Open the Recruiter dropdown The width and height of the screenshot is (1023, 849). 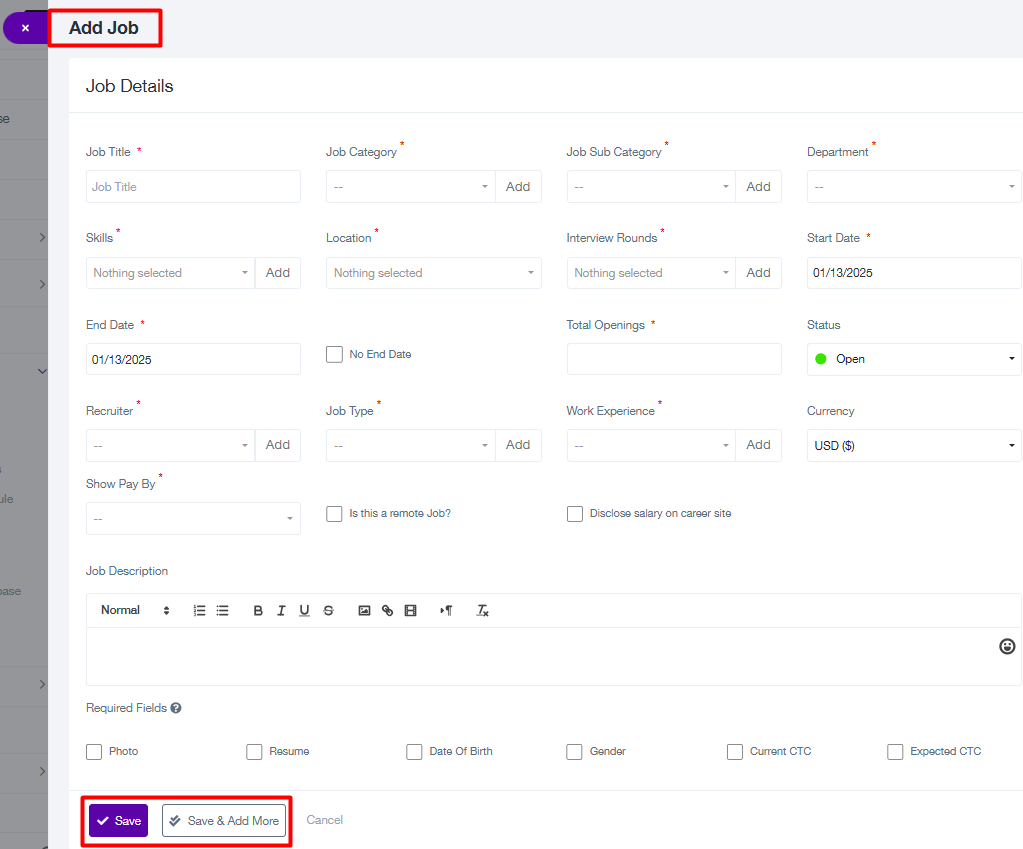(170, 445)
